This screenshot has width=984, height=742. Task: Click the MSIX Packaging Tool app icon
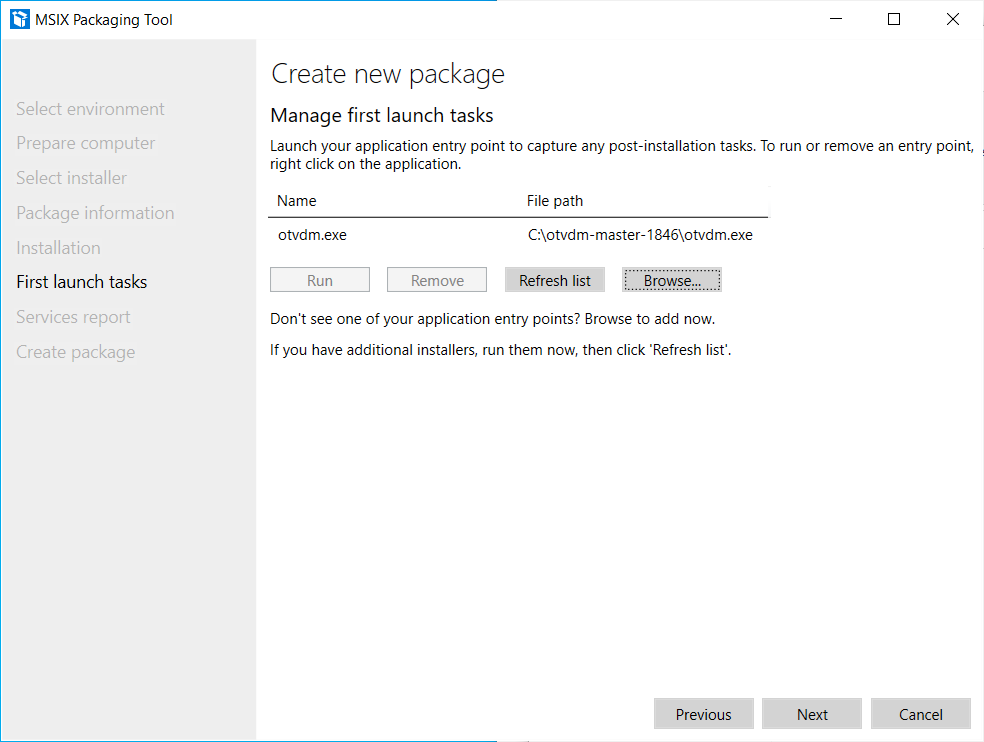pos(19,19)
